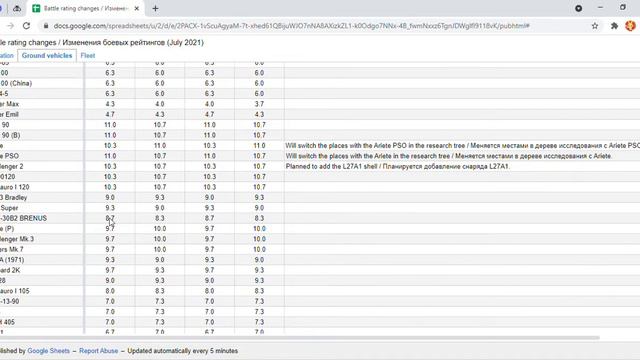Click the Challenger 2 row name cell
The image size is (640, 360).
[42, 167]
